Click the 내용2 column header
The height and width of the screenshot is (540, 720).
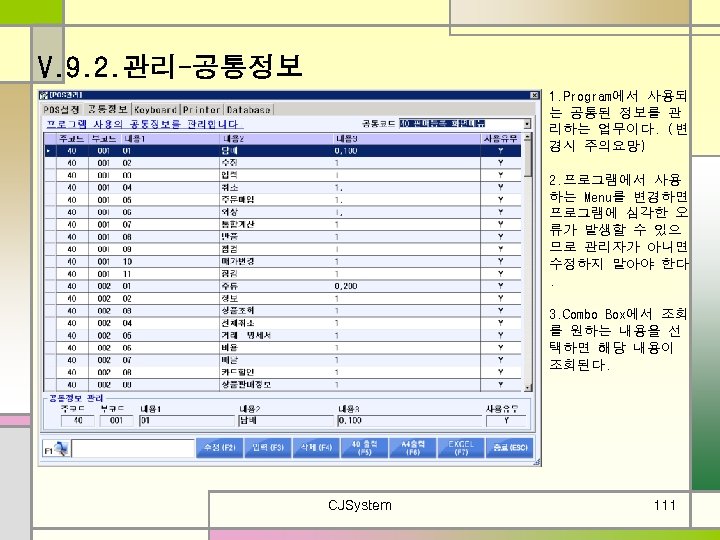(277, 139)
